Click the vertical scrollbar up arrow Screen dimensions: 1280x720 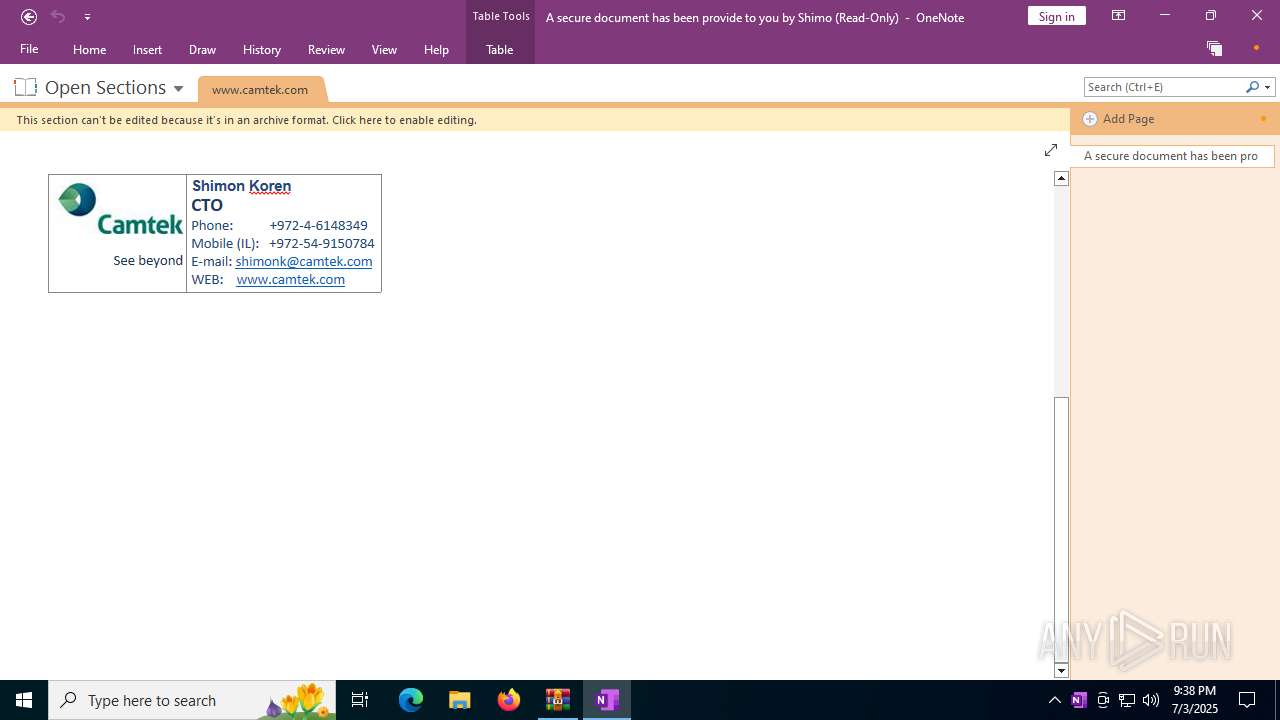pyautogui.click(x=1062, y=178)
